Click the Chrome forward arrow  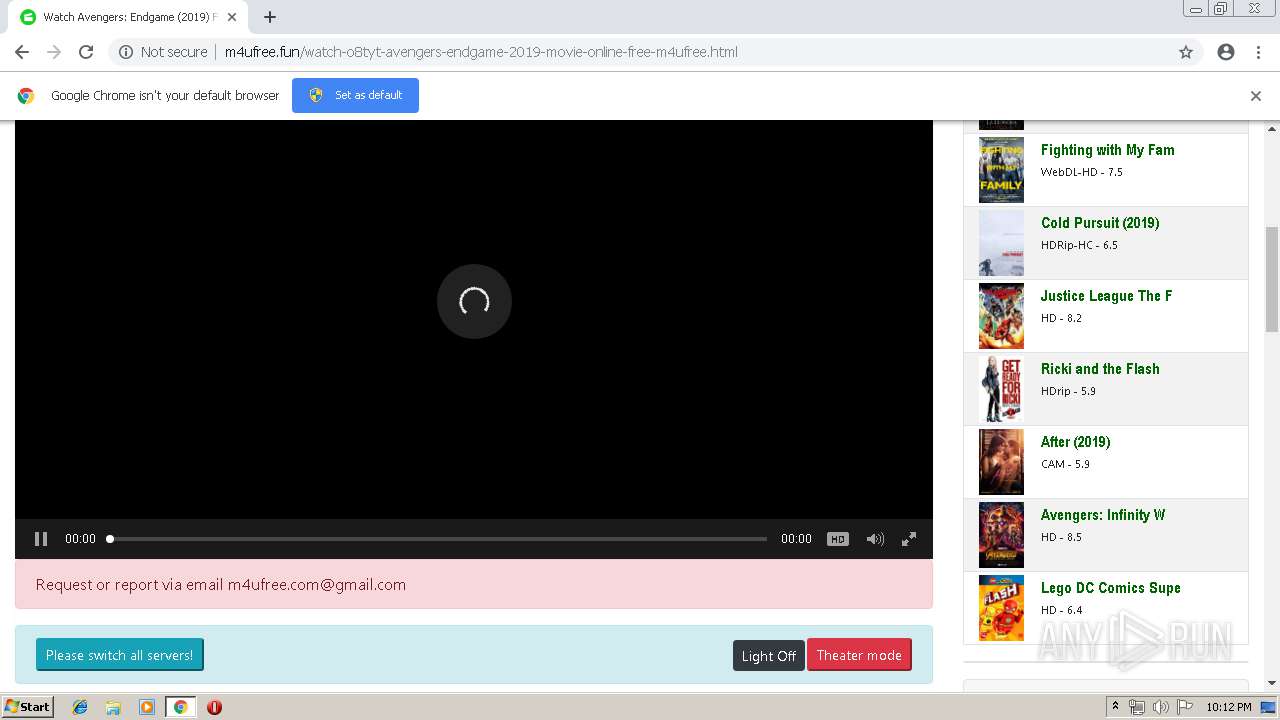click(x=54, y=52)
